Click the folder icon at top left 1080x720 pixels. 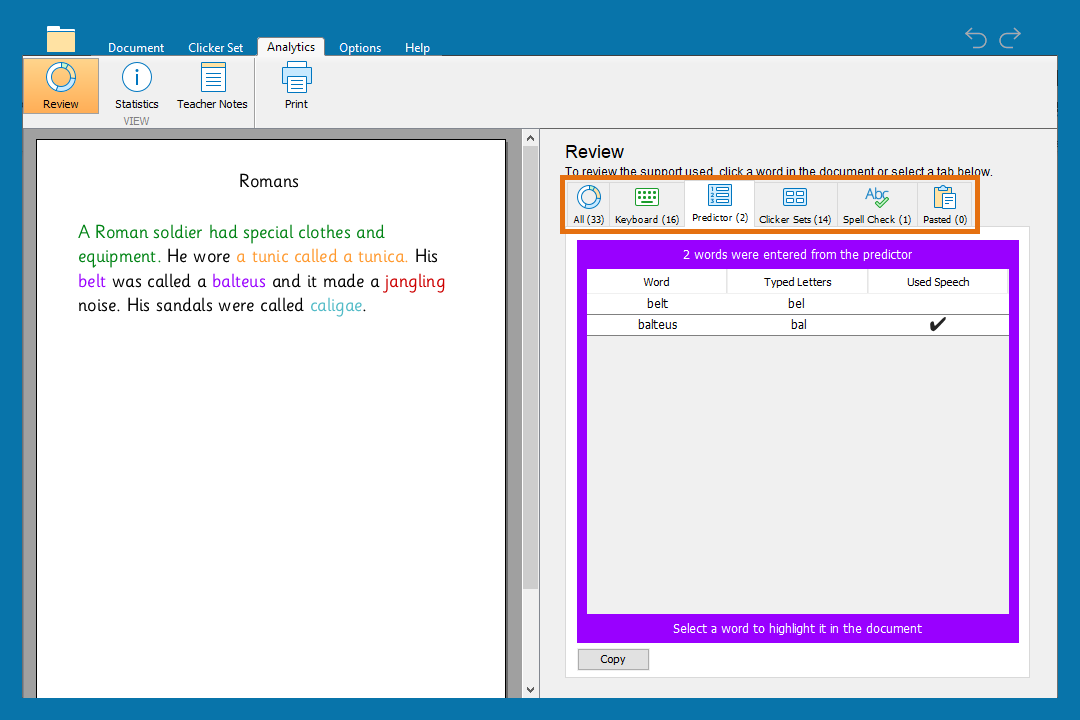click(x=61, y=39)
